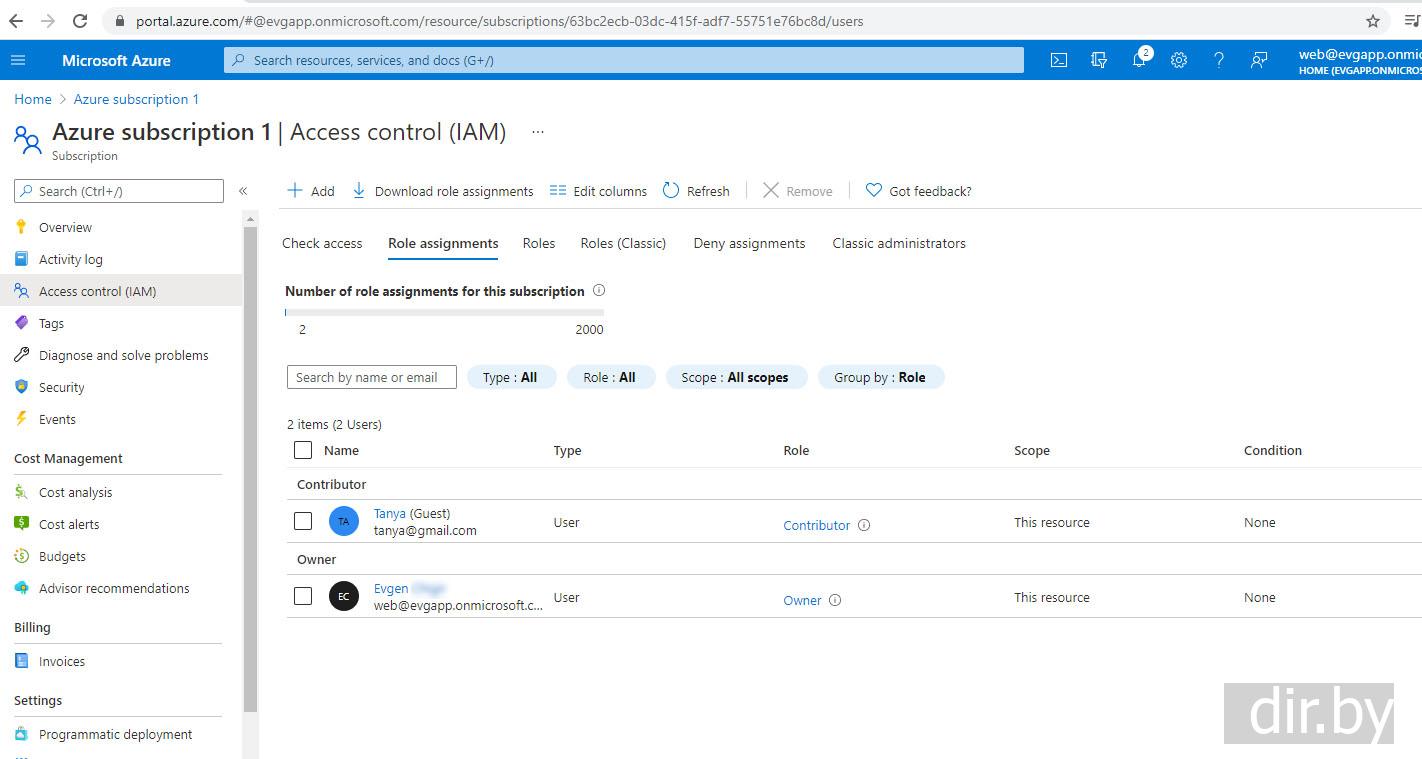Click the help question mark icon
The image size is (1422, 759).
1218,60
